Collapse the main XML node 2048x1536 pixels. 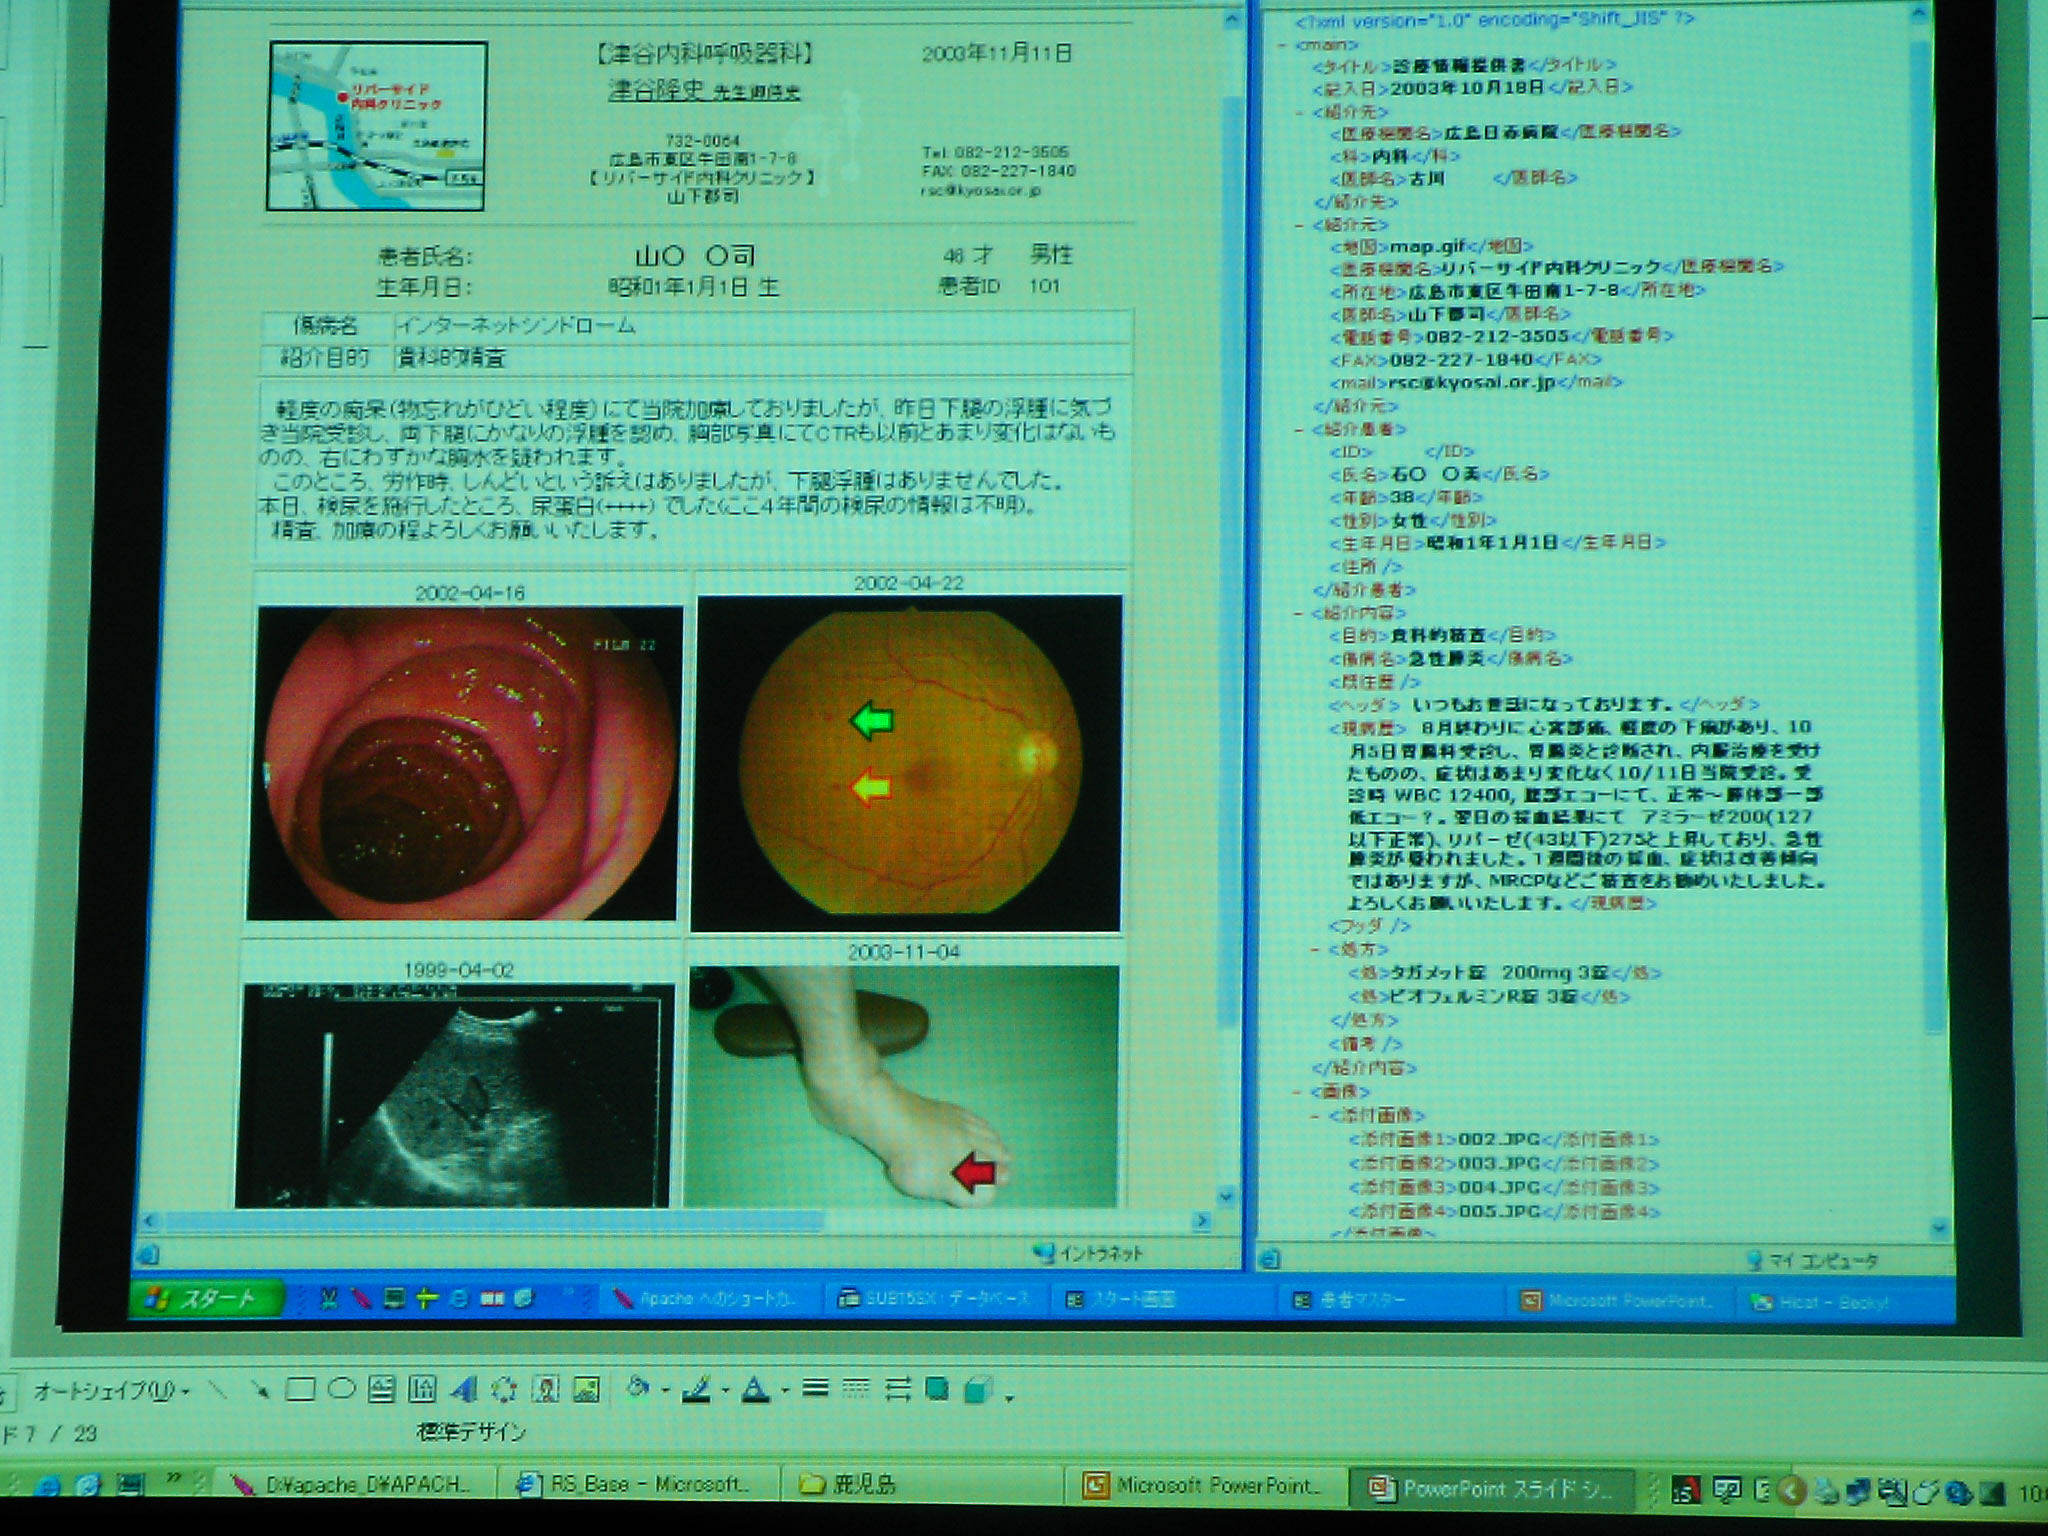click(1282, 45)
